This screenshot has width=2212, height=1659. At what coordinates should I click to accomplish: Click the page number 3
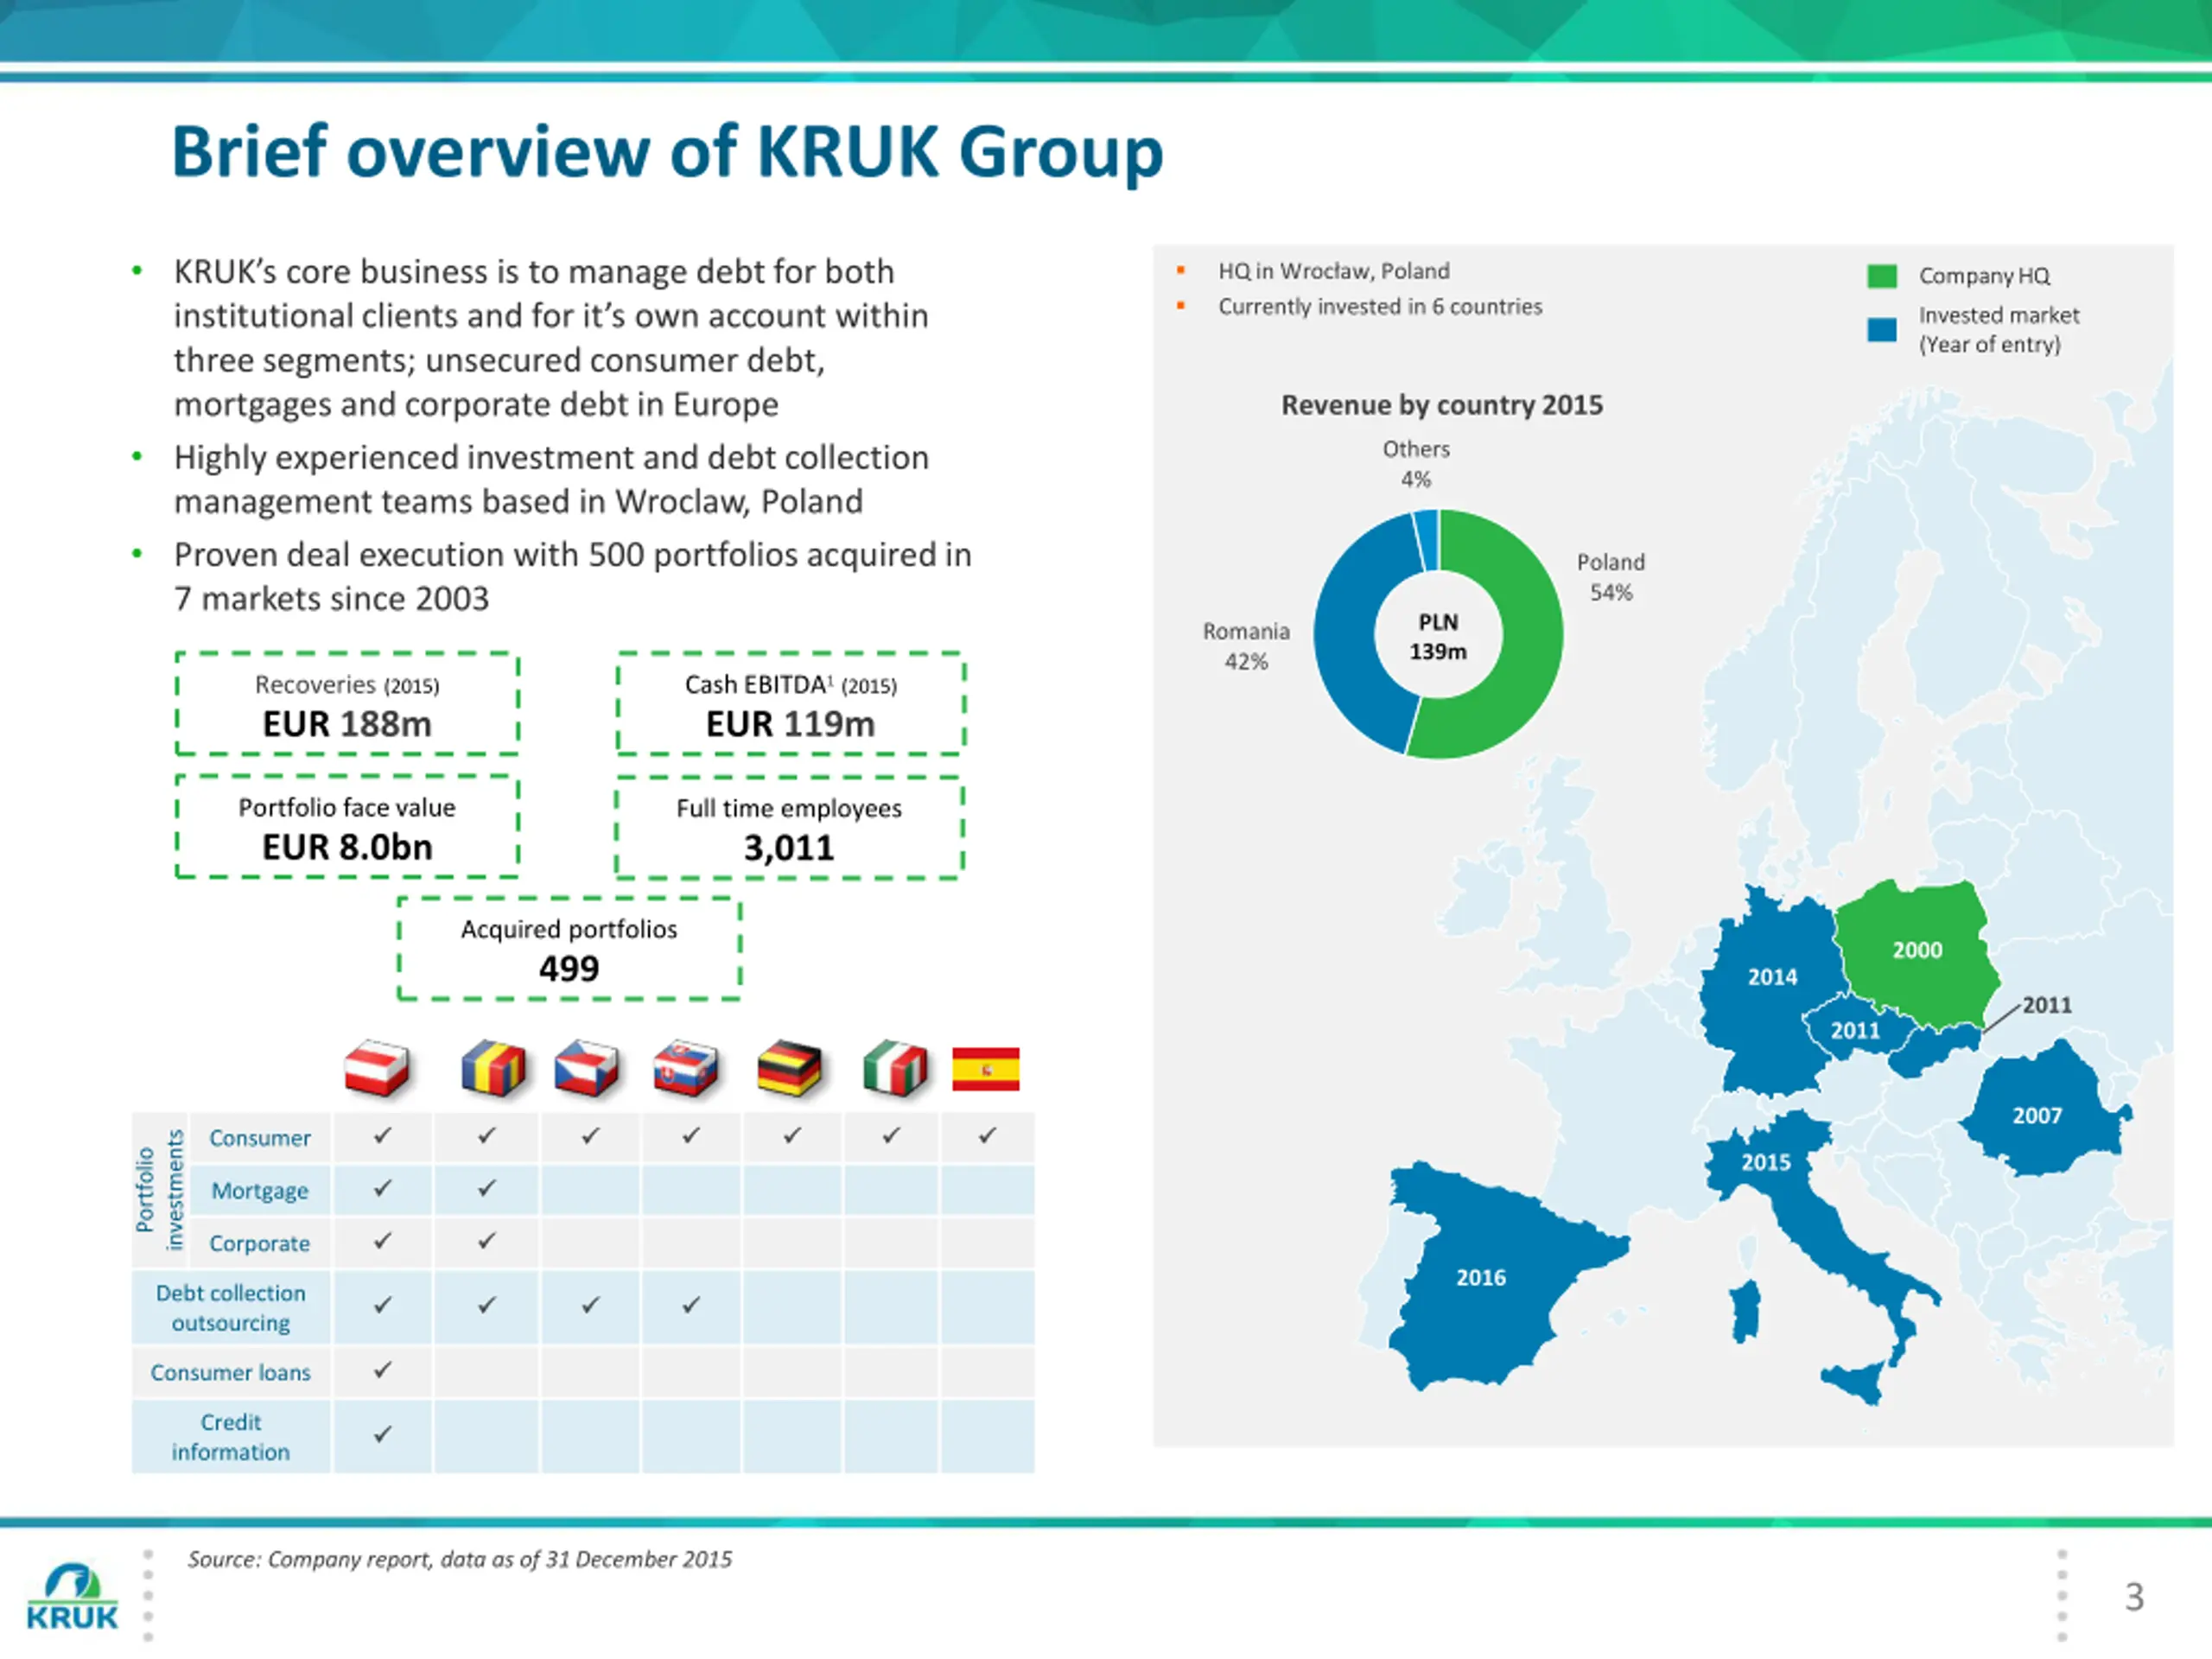2134,1598
